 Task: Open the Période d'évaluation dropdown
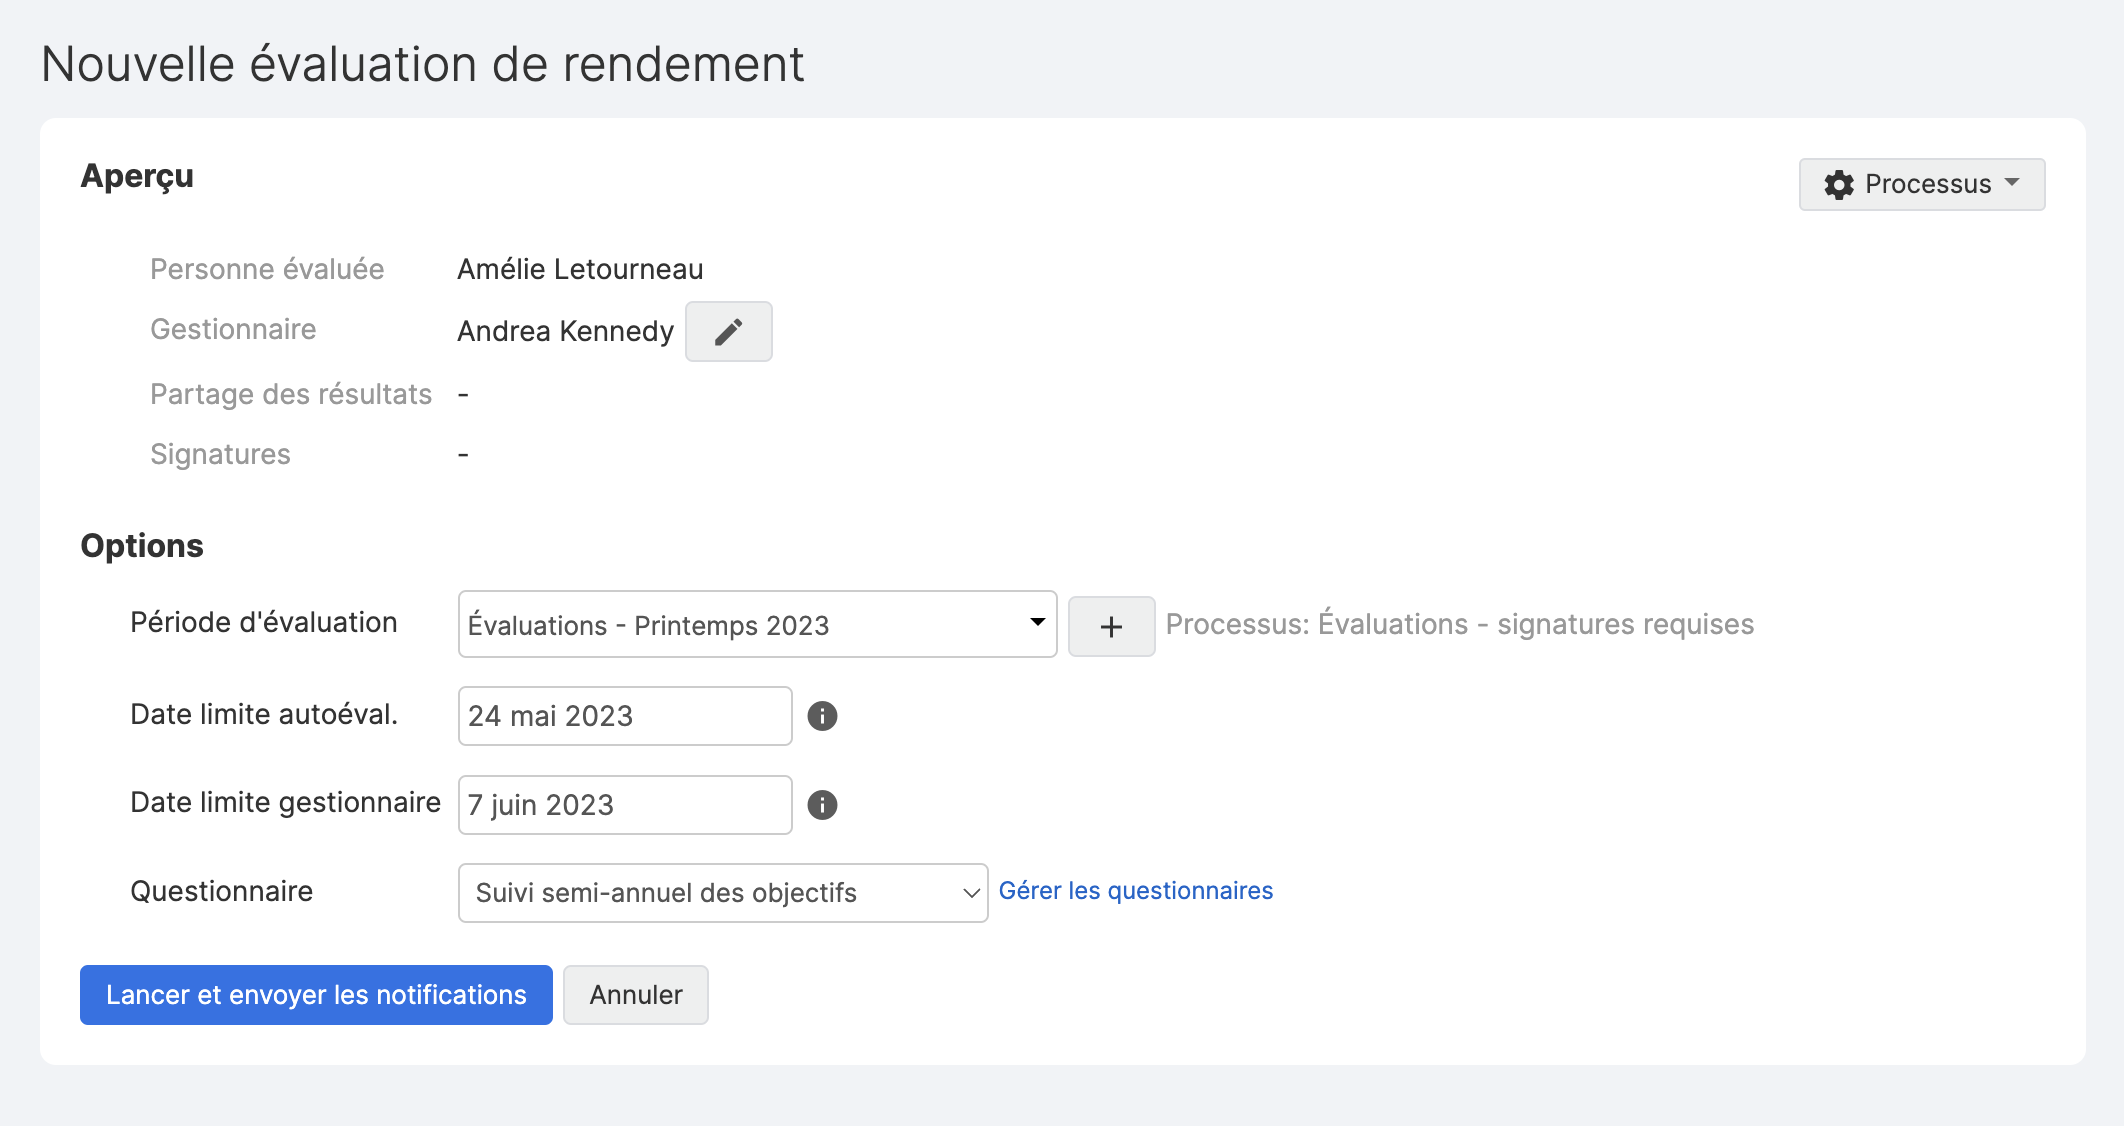click(756, 624)
